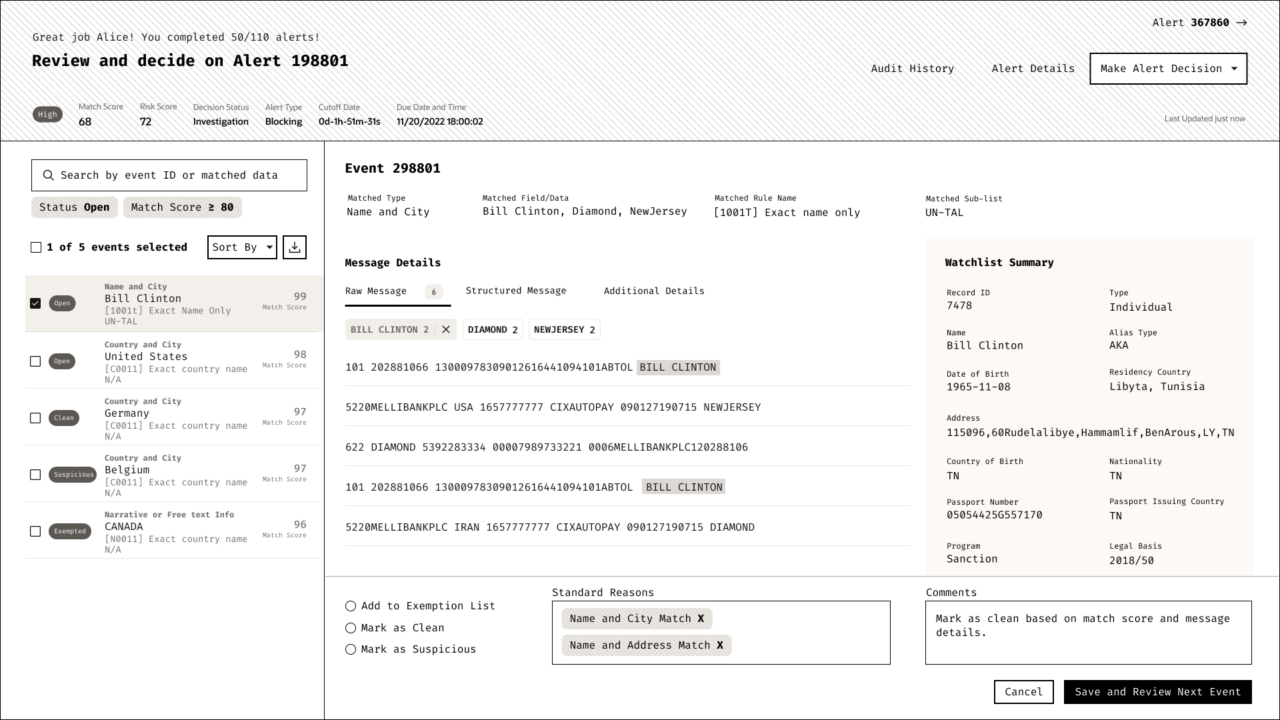
Task: Click Record ID value 7478
Action: (x=959, y=306)
